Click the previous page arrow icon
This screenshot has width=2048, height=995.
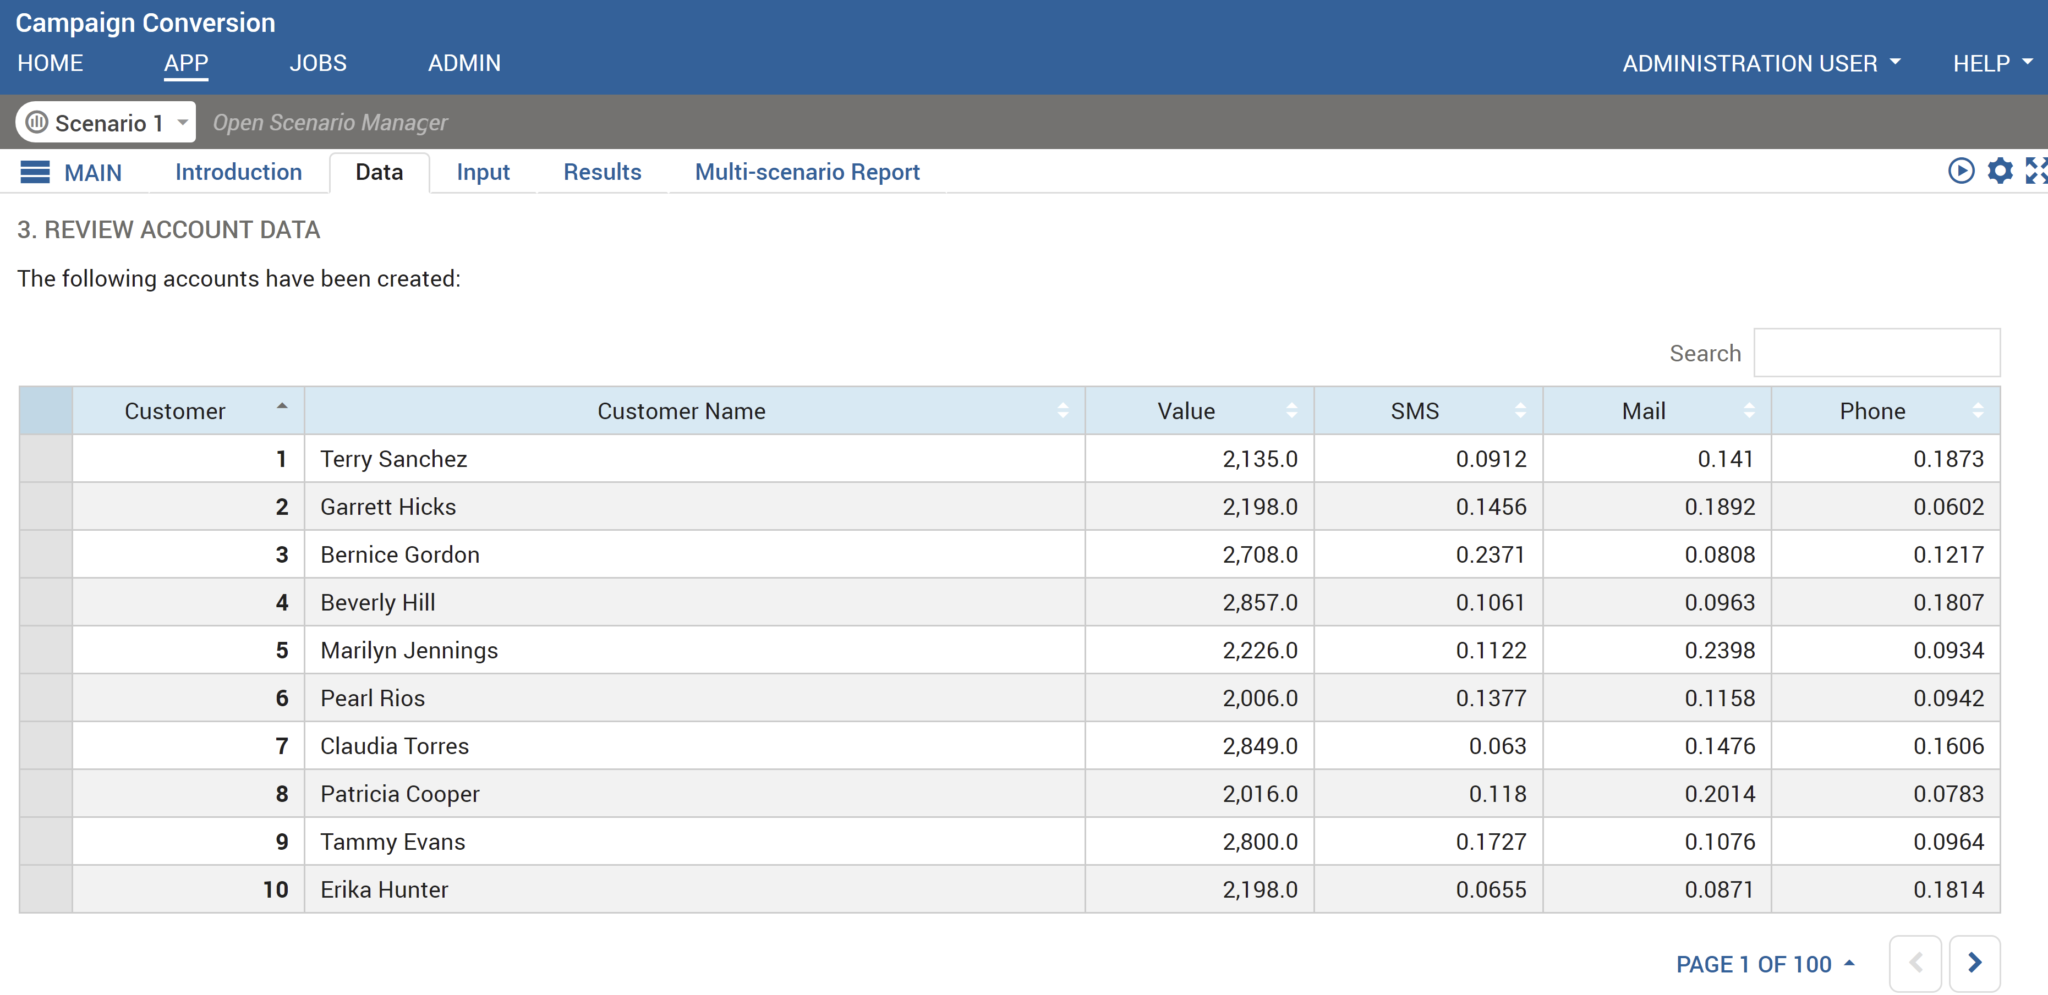(x=1916, y=962)
